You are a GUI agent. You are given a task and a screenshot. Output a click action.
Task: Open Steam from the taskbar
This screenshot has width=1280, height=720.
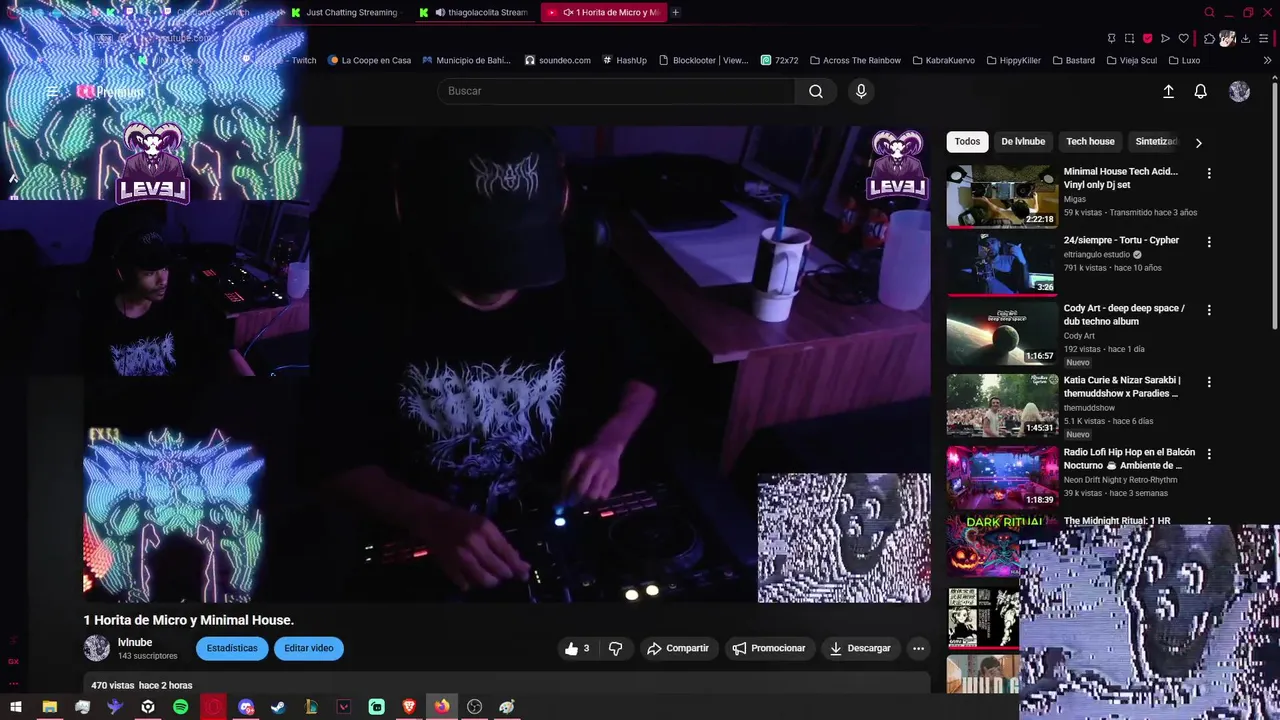(x=278, y=707)
